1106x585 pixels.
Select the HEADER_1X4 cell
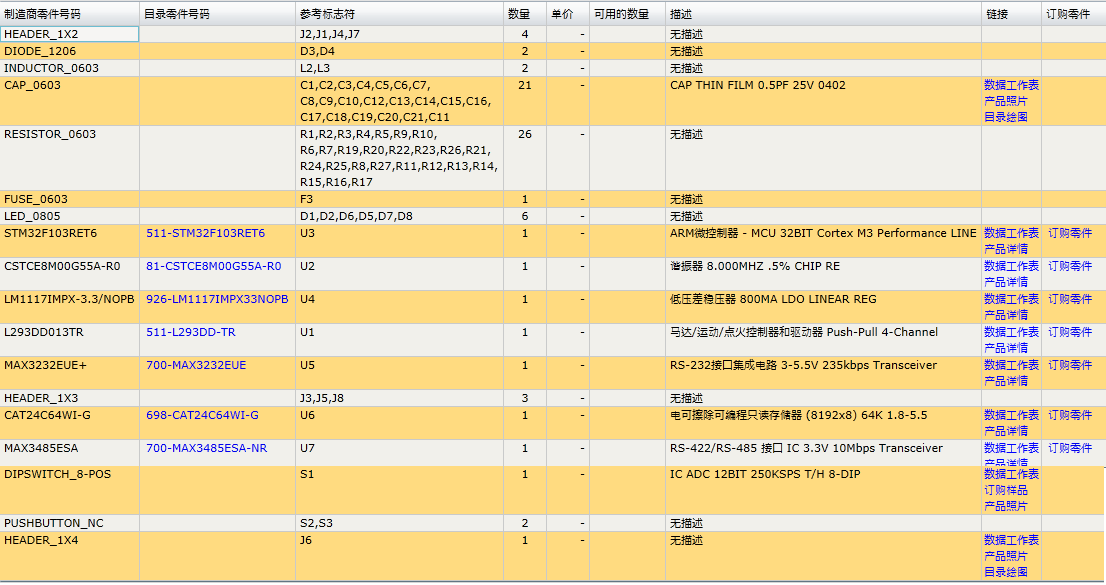click(x=70, y=557)
